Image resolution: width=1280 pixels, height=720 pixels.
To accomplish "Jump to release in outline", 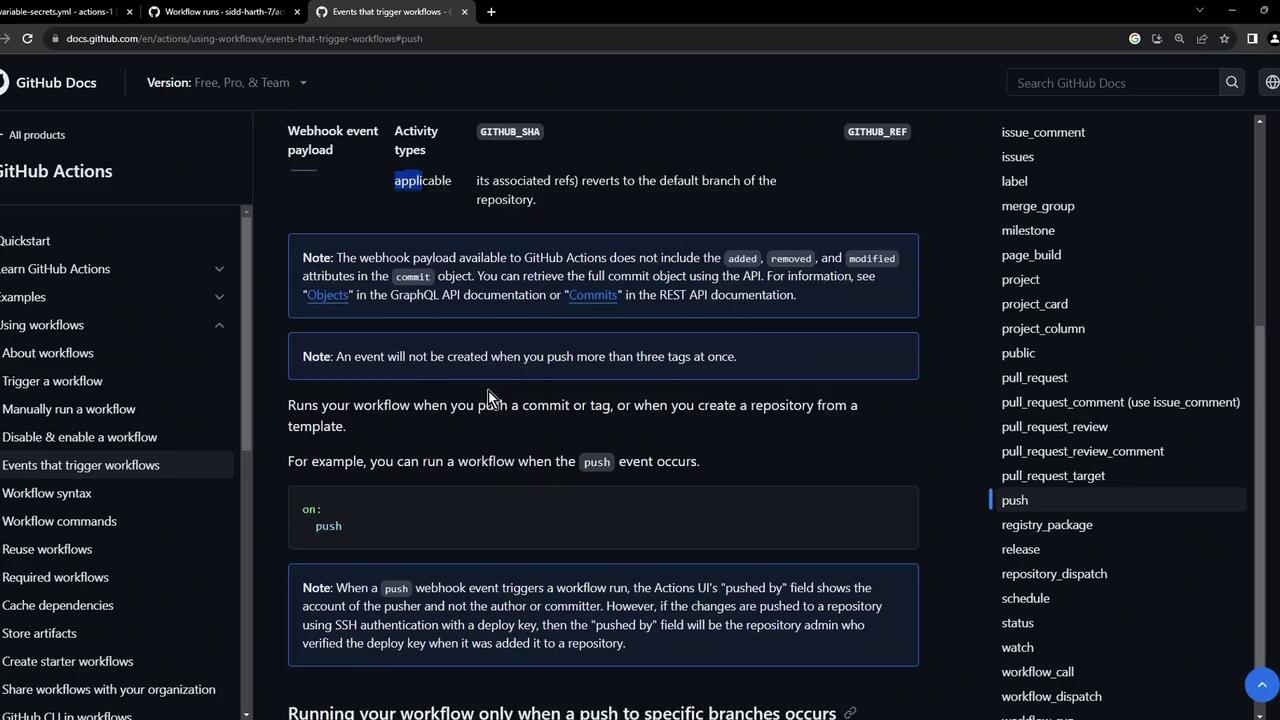I will (1021, 549).
